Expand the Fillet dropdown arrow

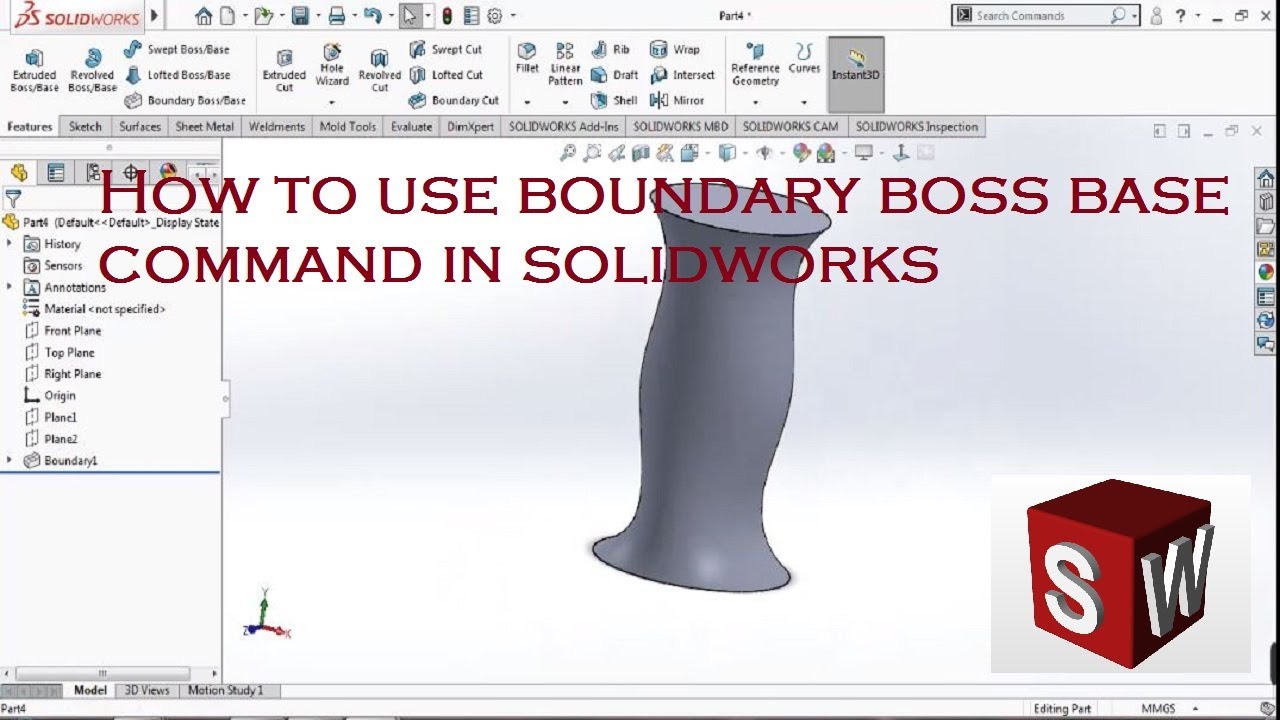(527, 102)
